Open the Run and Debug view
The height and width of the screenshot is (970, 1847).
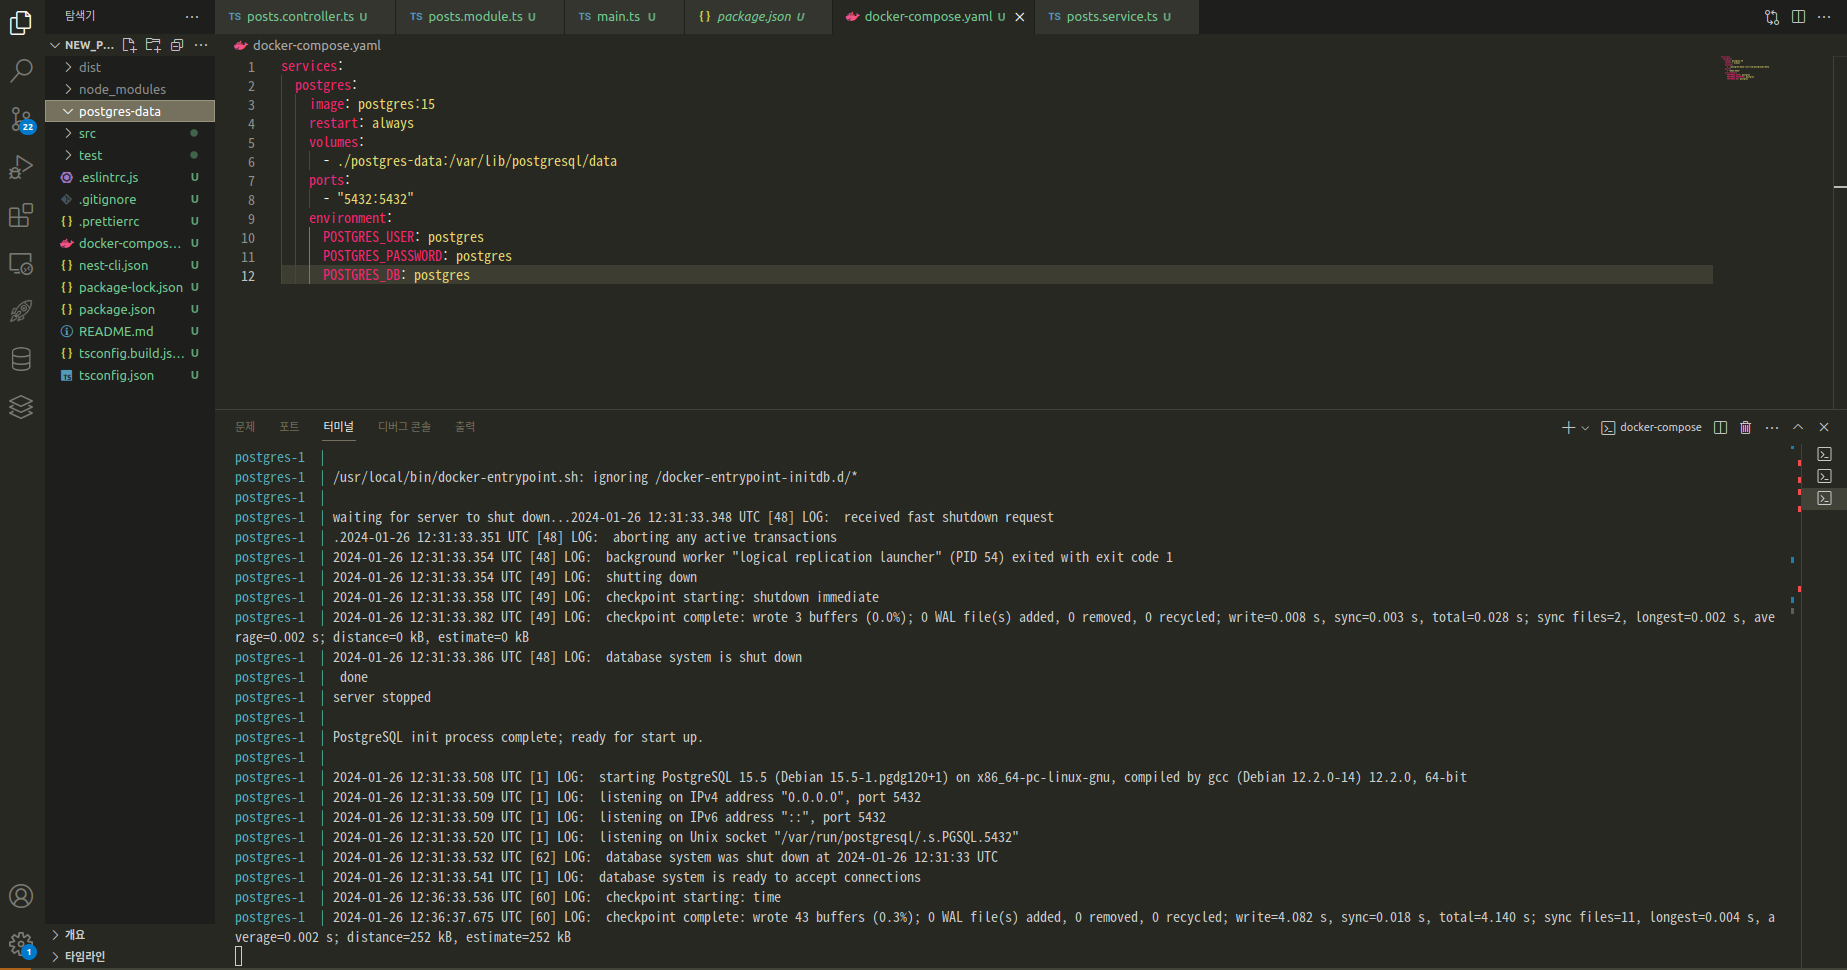21,167
